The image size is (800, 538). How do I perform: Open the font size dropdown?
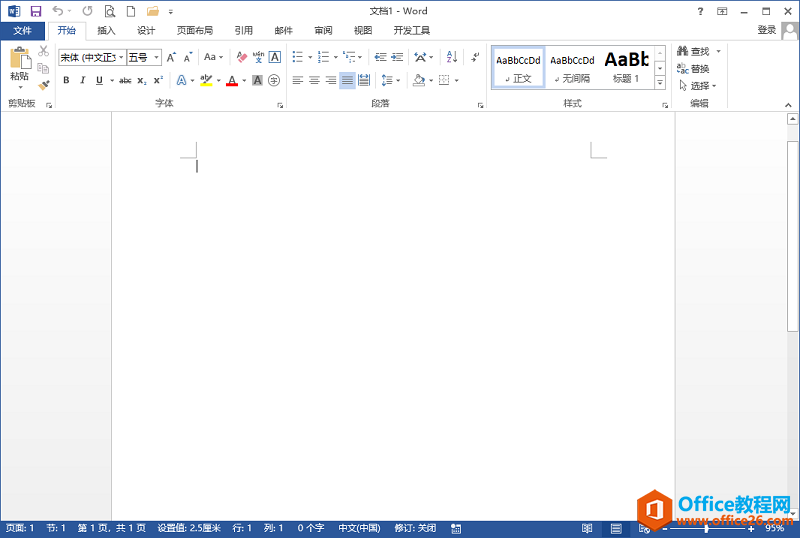[157, 57]
